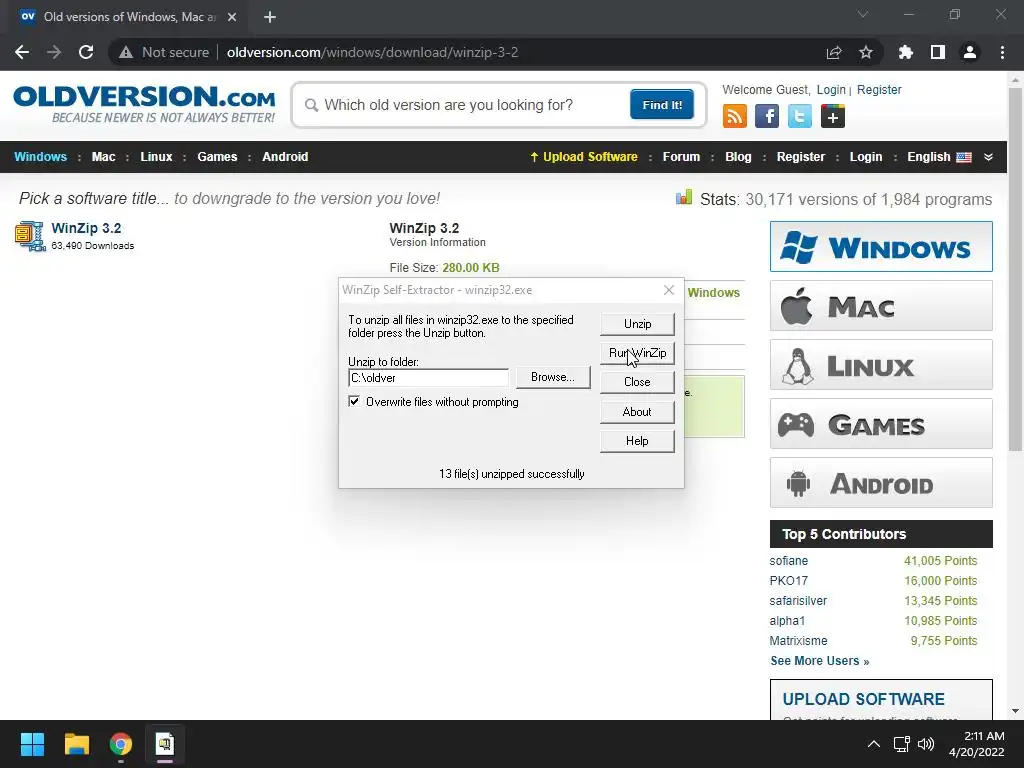Click the plus share icon
Image resolution: width=1024 pixels, height=768 pixels.
click(x=833, y=117)
